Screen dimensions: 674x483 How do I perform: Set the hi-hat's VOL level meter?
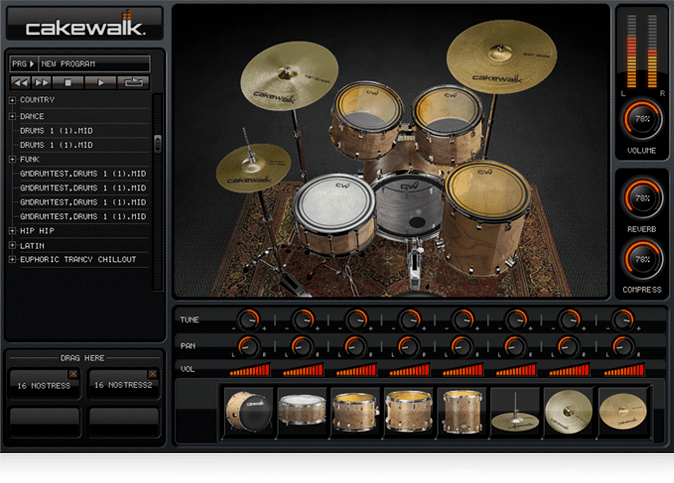point(516,370)
